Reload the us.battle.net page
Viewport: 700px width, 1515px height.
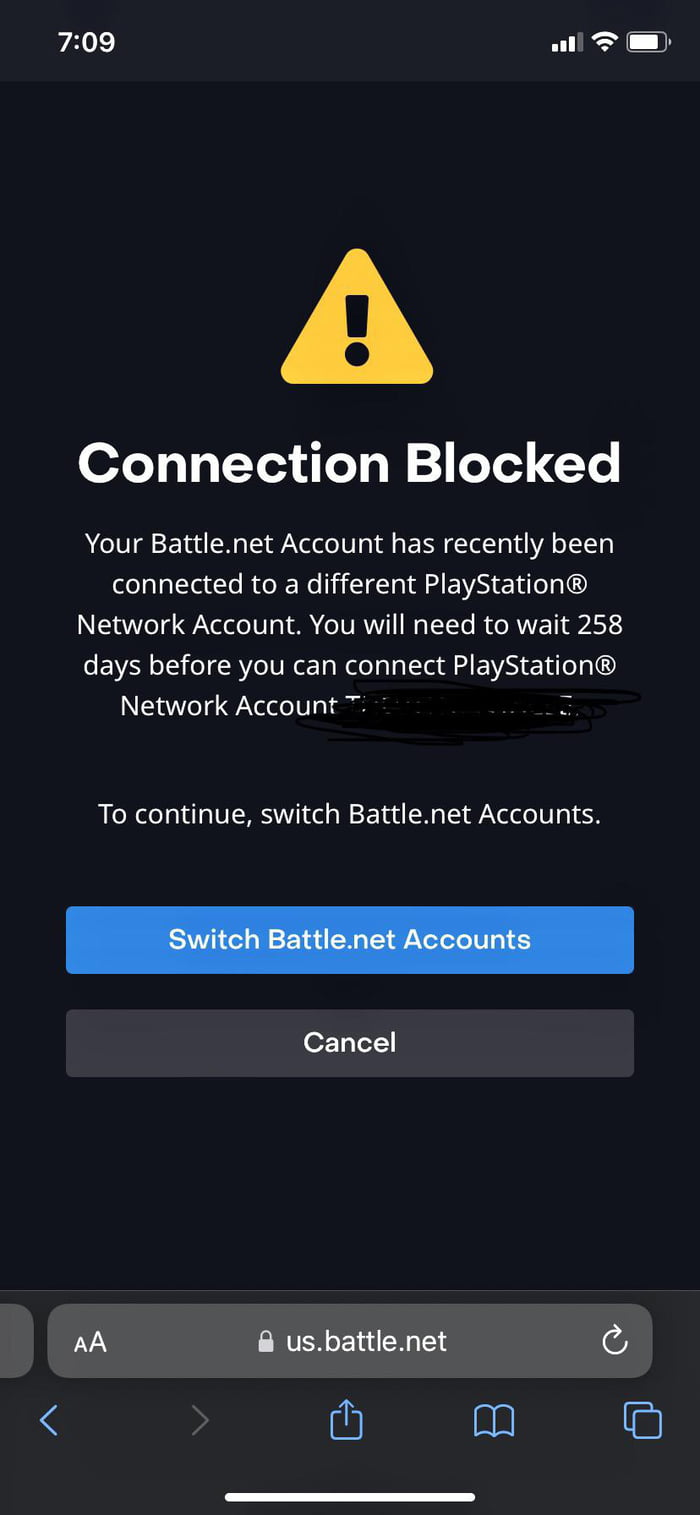point(615,1341)
